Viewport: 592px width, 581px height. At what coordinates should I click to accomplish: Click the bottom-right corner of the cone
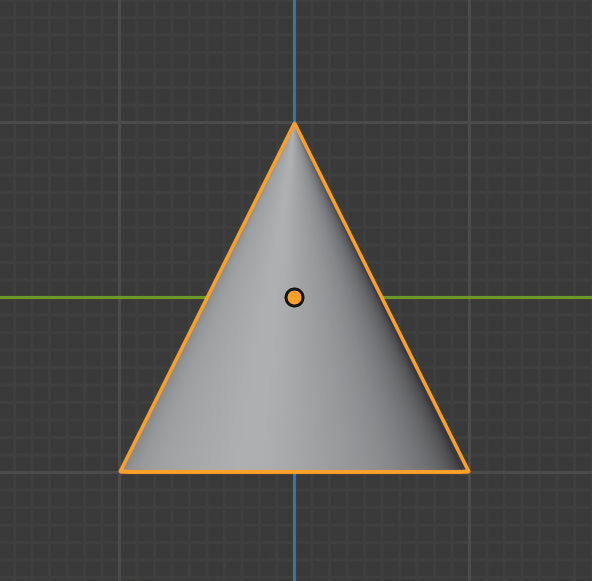467,470
